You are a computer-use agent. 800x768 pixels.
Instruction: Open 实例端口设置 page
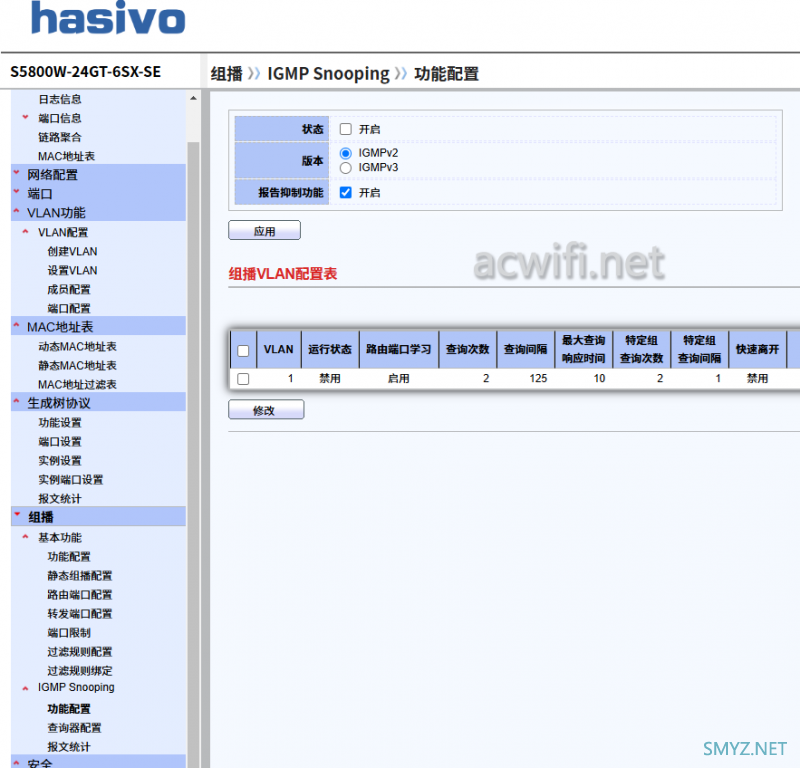click(x=70, y=480)
